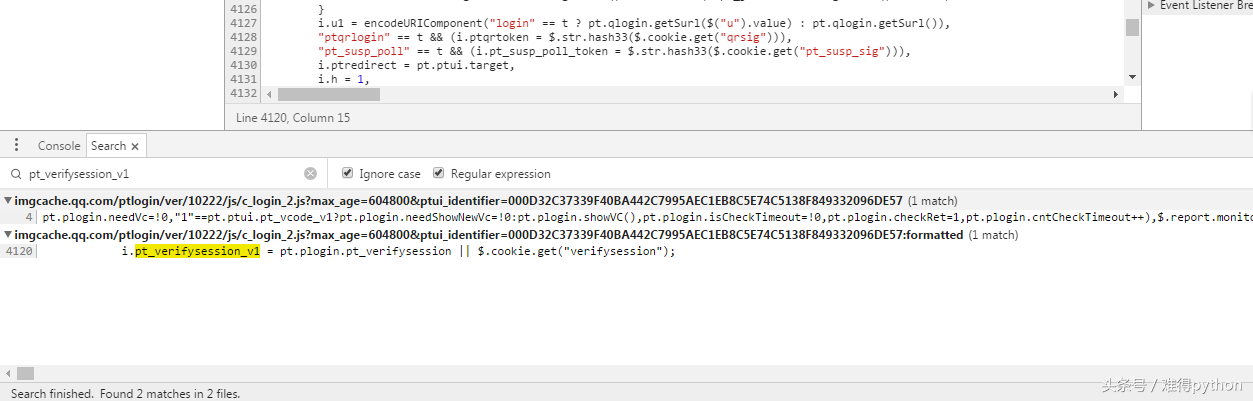Collapse the formatted c_login_2.js result group

8,235
